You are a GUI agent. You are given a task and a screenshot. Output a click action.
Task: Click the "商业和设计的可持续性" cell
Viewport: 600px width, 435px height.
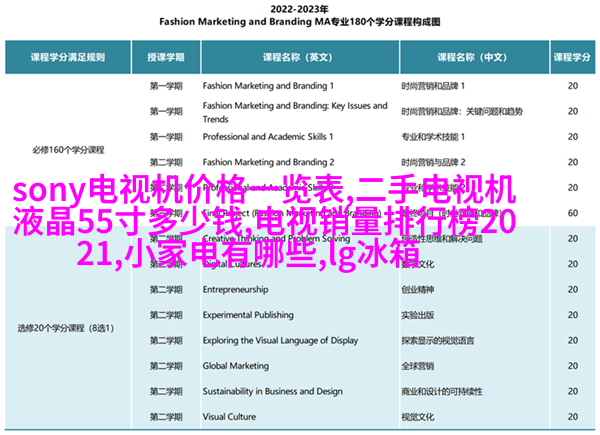pos(442,391)
